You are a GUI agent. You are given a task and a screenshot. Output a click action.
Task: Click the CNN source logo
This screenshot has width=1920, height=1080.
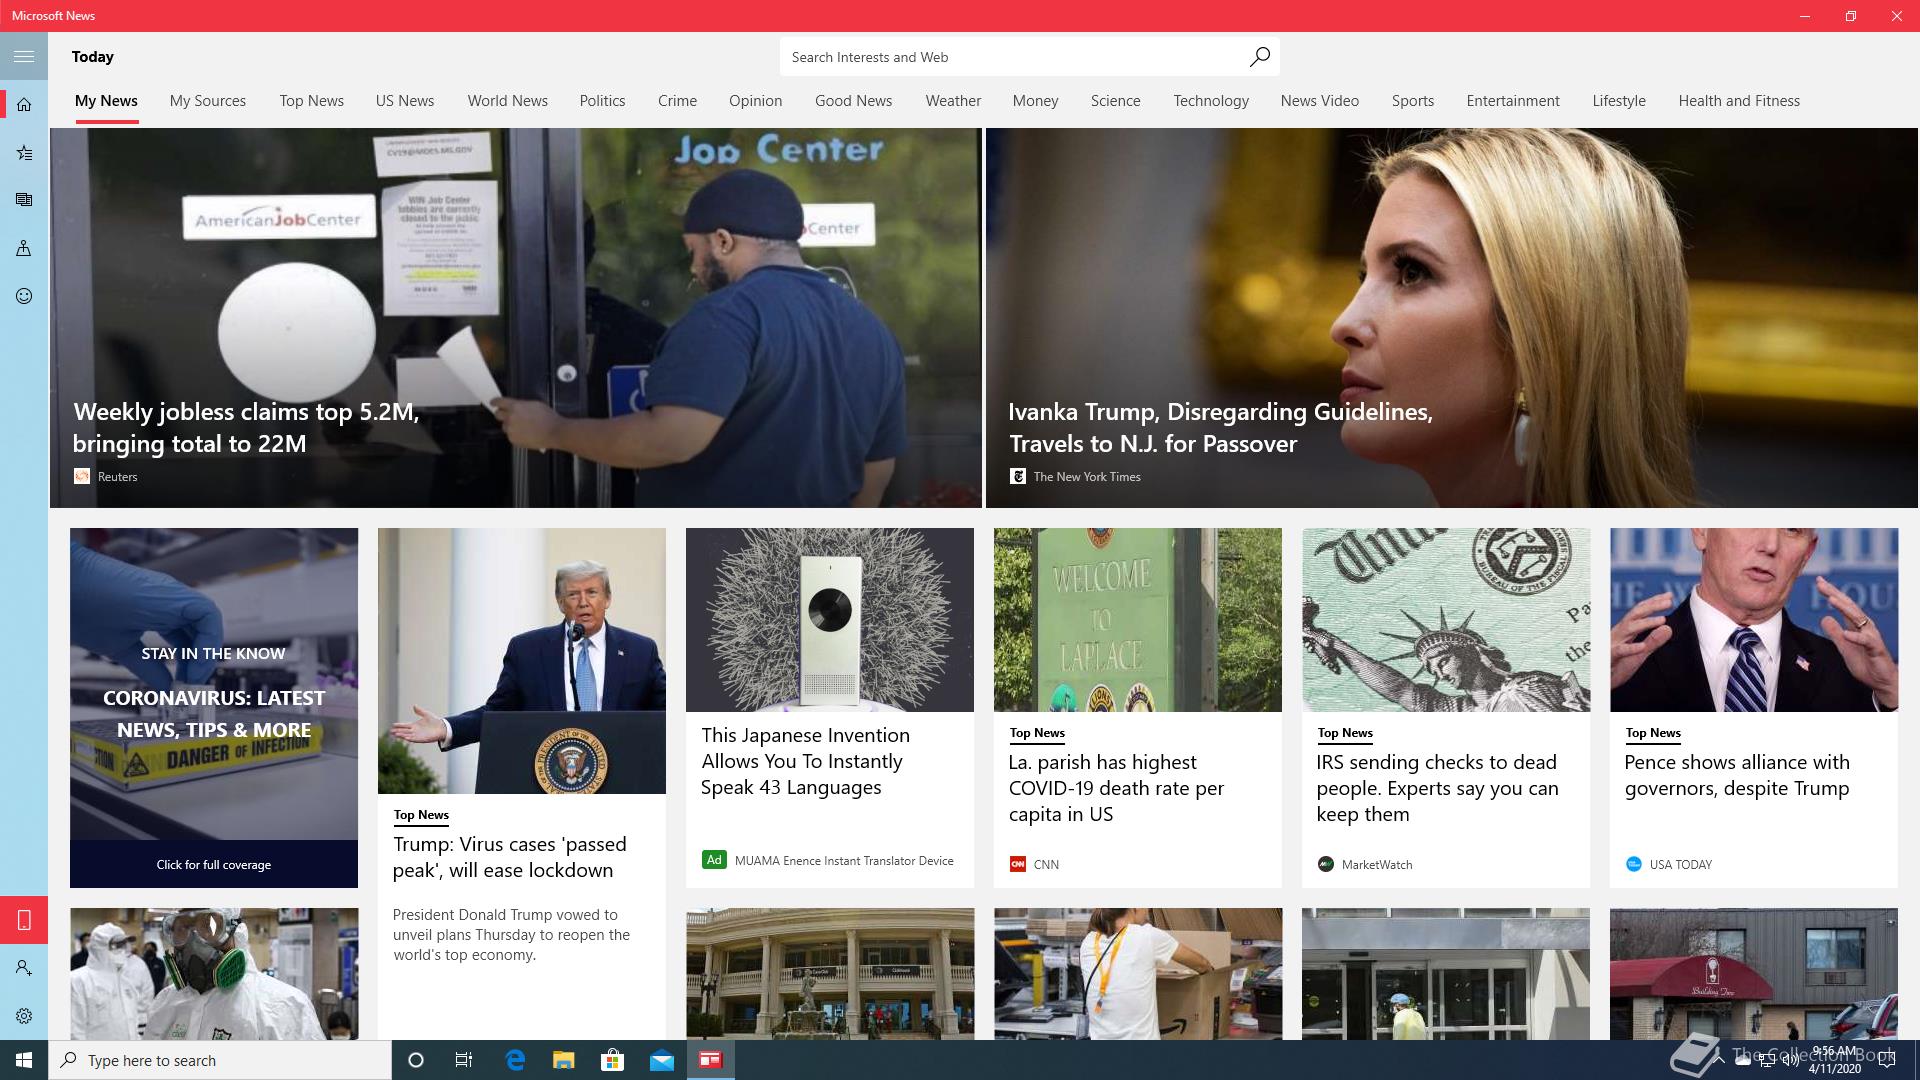click(x=1018, y=864)
